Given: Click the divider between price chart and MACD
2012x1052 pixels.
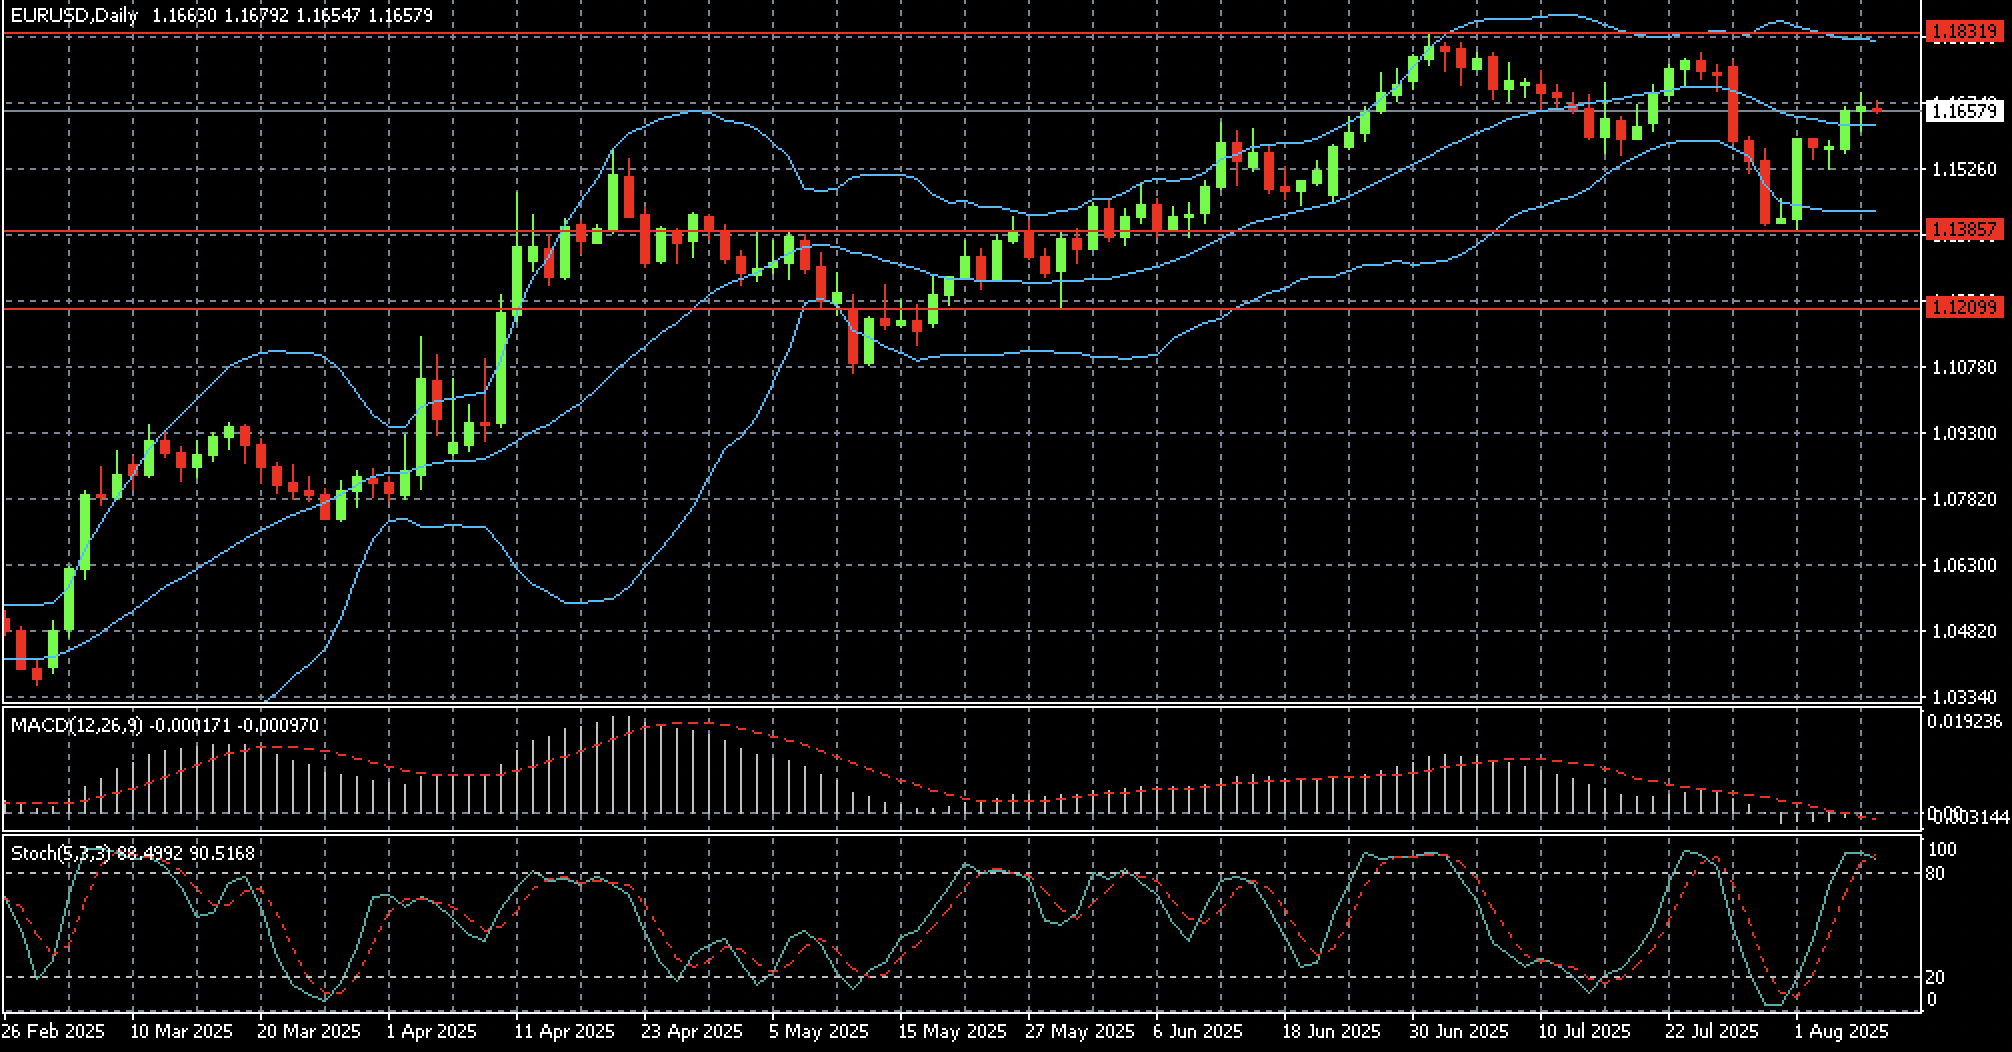Looking at the screenshot, I should point(960,705).
